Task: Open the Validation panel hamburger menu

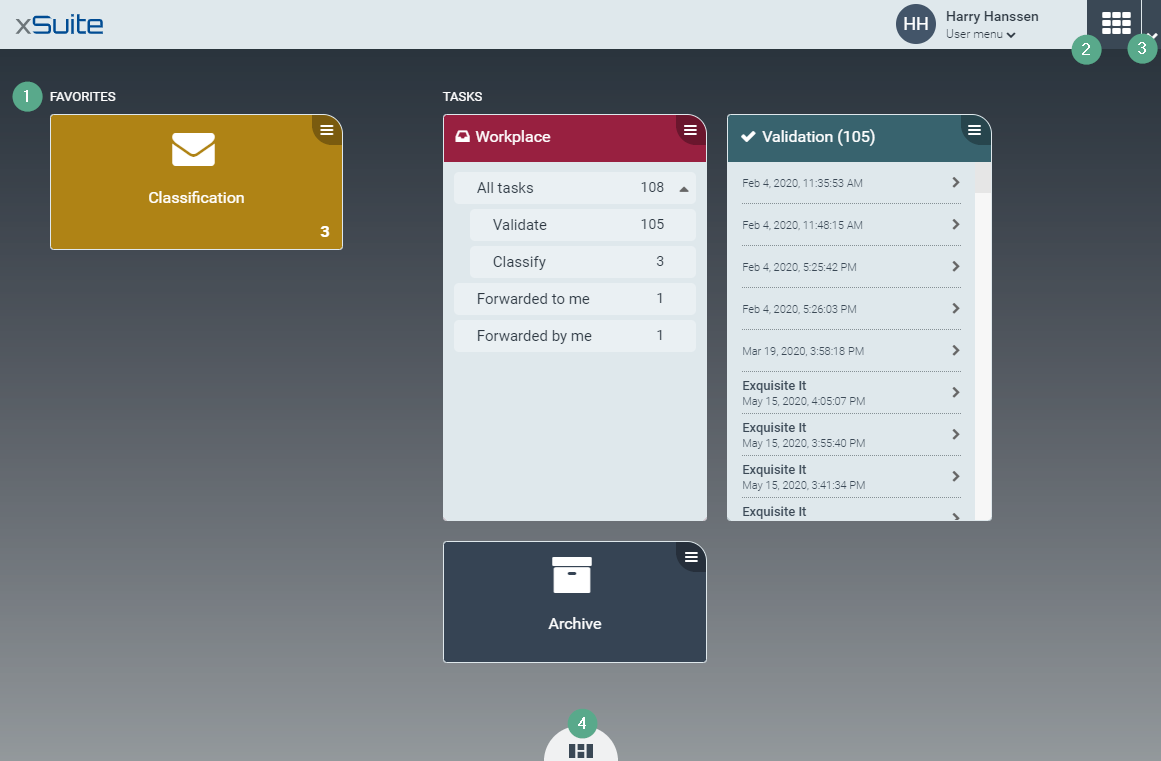Action: point(975,129)
